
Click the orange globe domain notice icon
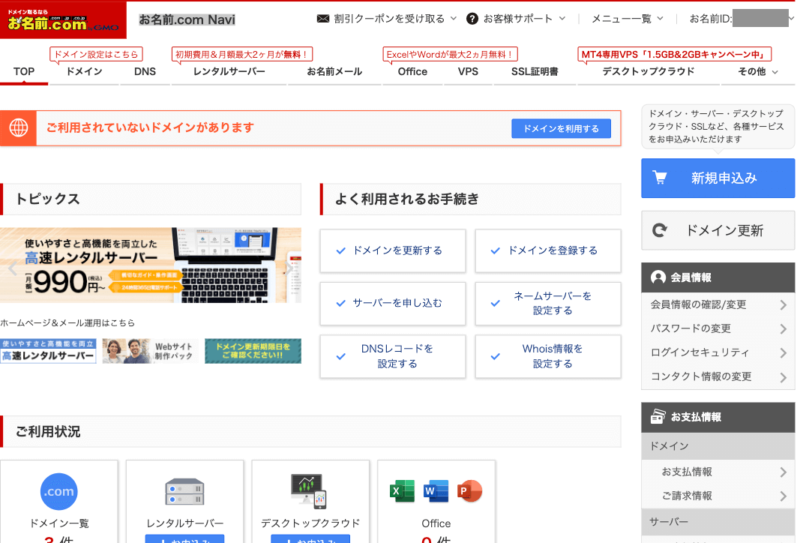[x=18, y=128]
